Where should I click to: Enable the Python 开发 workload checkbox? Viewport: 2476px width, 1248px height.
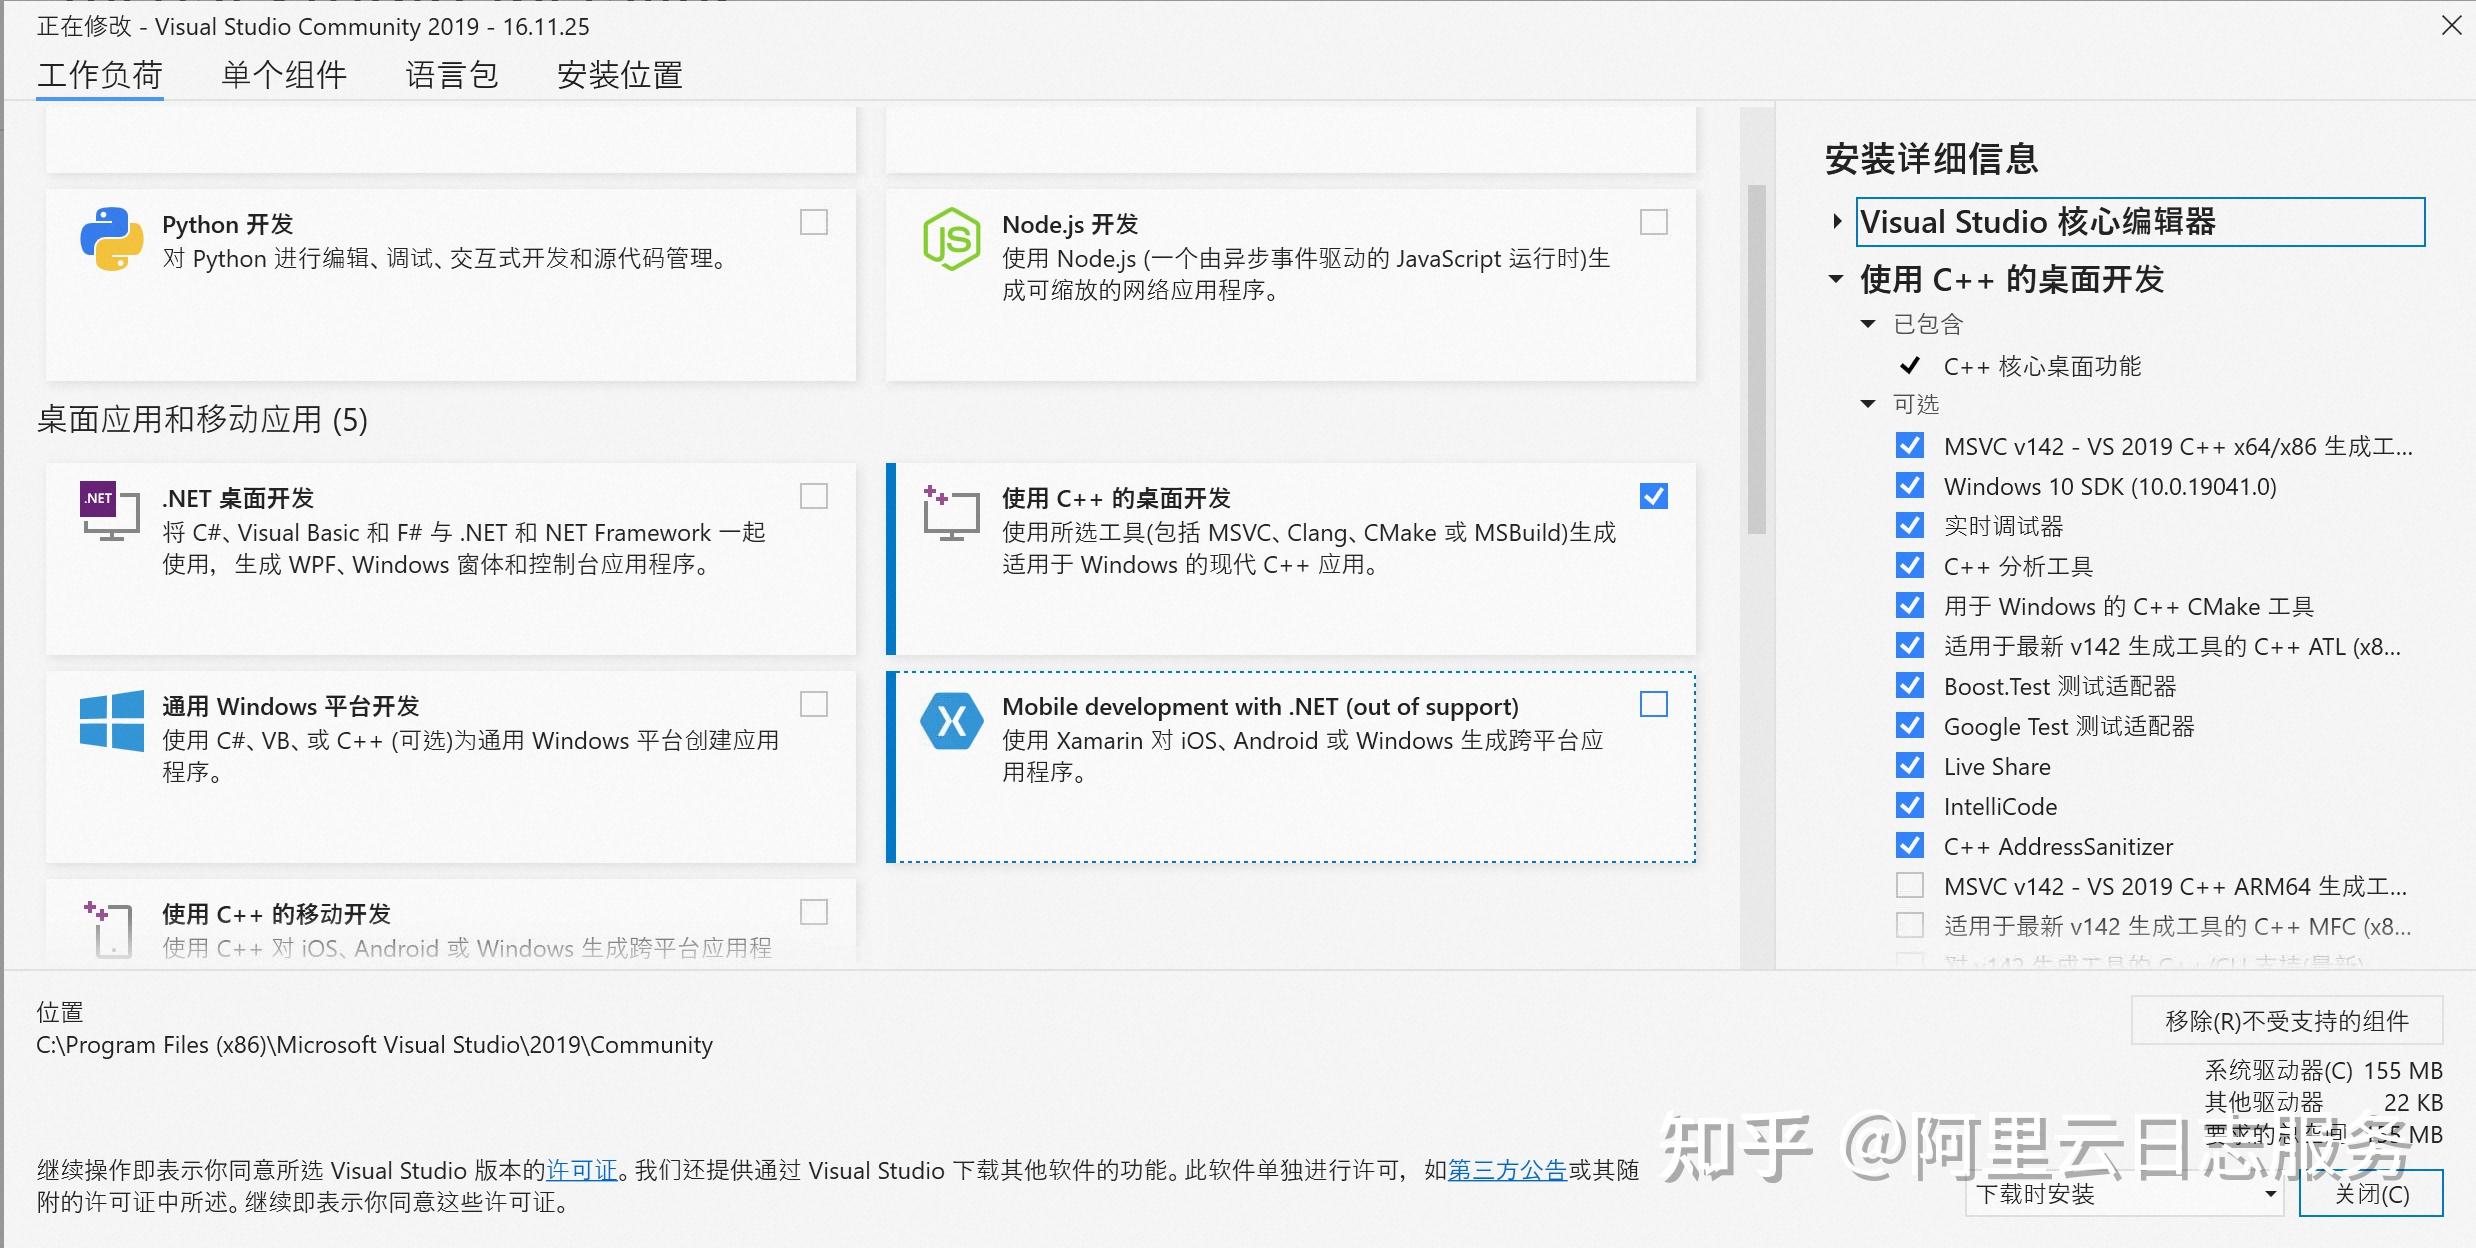pos(814,222)
